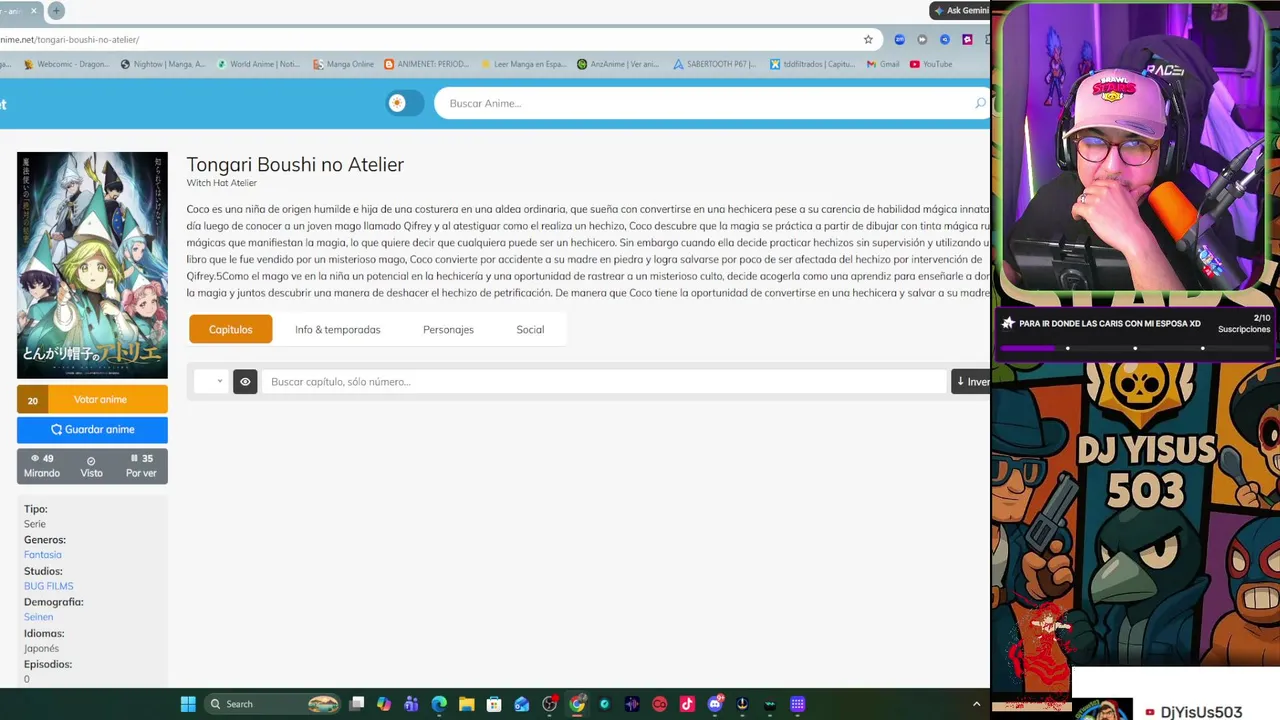This screenshot has width=1280, height=720.
Task: Open the World Anime bookmark
Action: (x=257, y=64)
